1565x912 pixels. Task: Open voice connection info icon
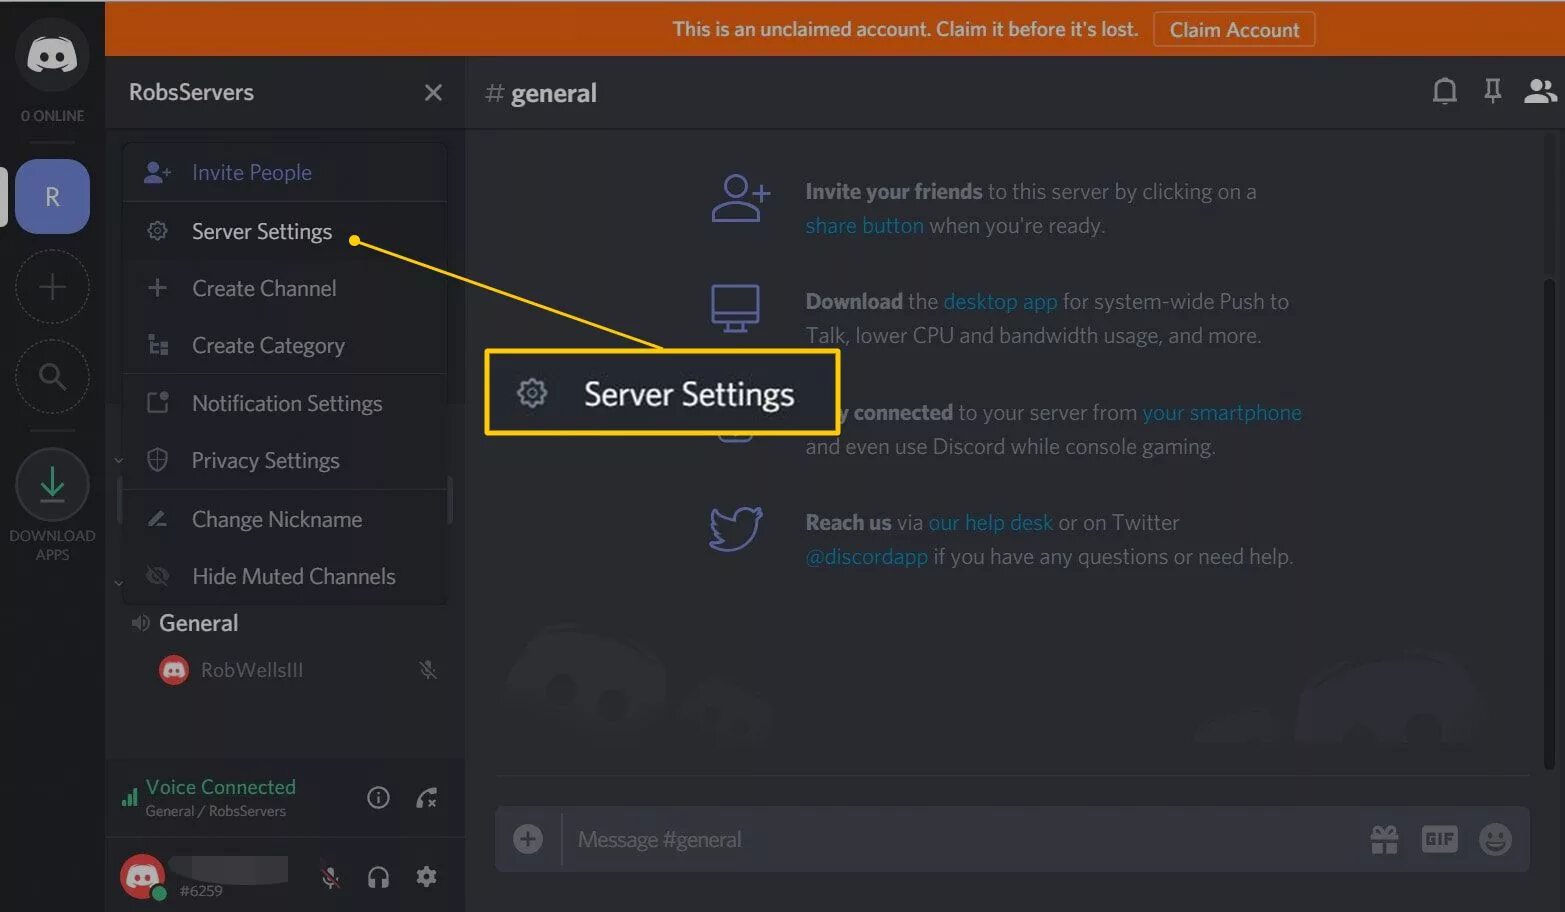tap(378, 797)
